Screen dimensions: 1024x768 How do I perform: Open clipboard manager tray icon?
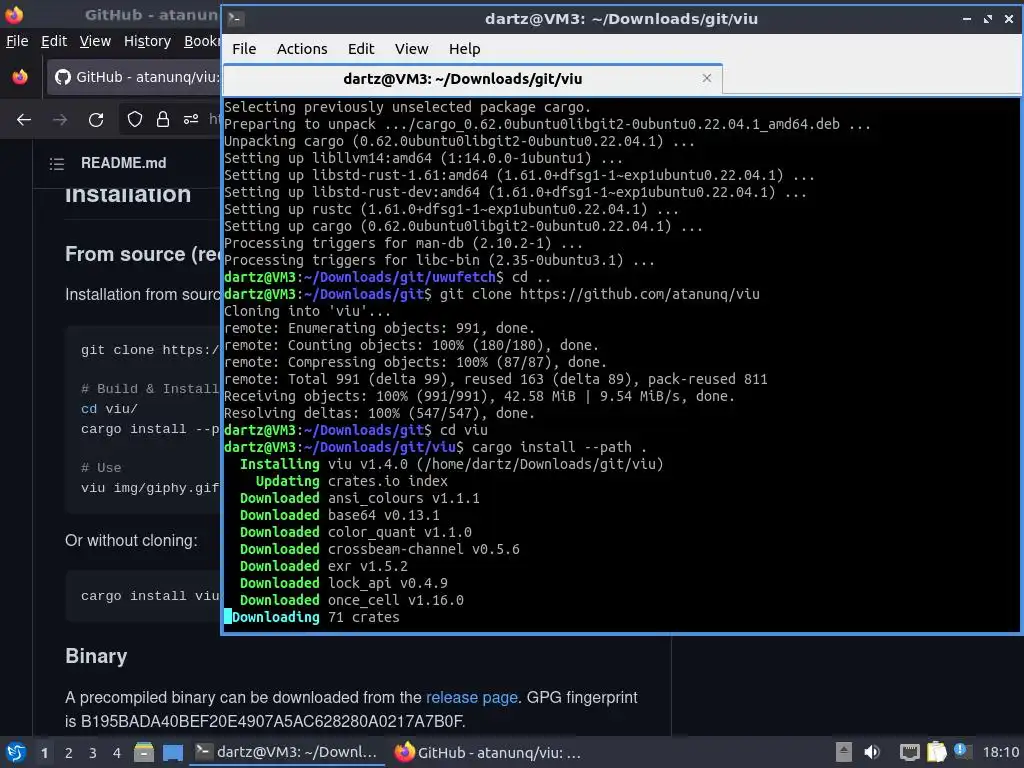click(936, 752)
